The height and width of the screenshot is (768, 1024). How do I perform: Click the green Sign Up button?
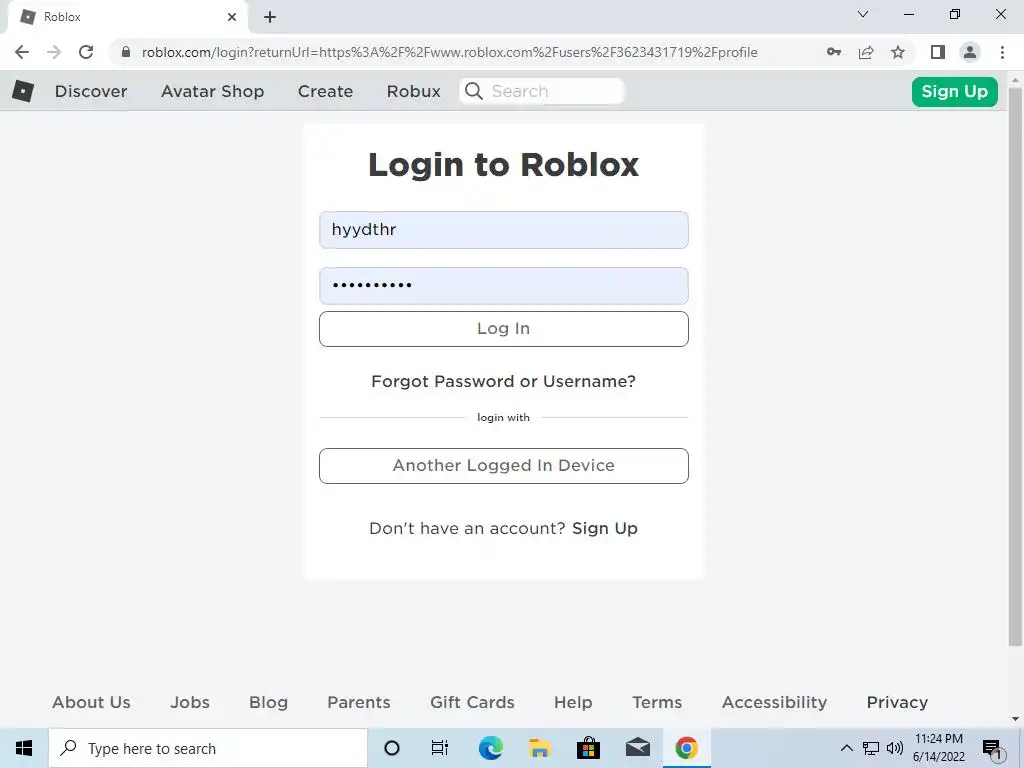(x=955, y=91)
